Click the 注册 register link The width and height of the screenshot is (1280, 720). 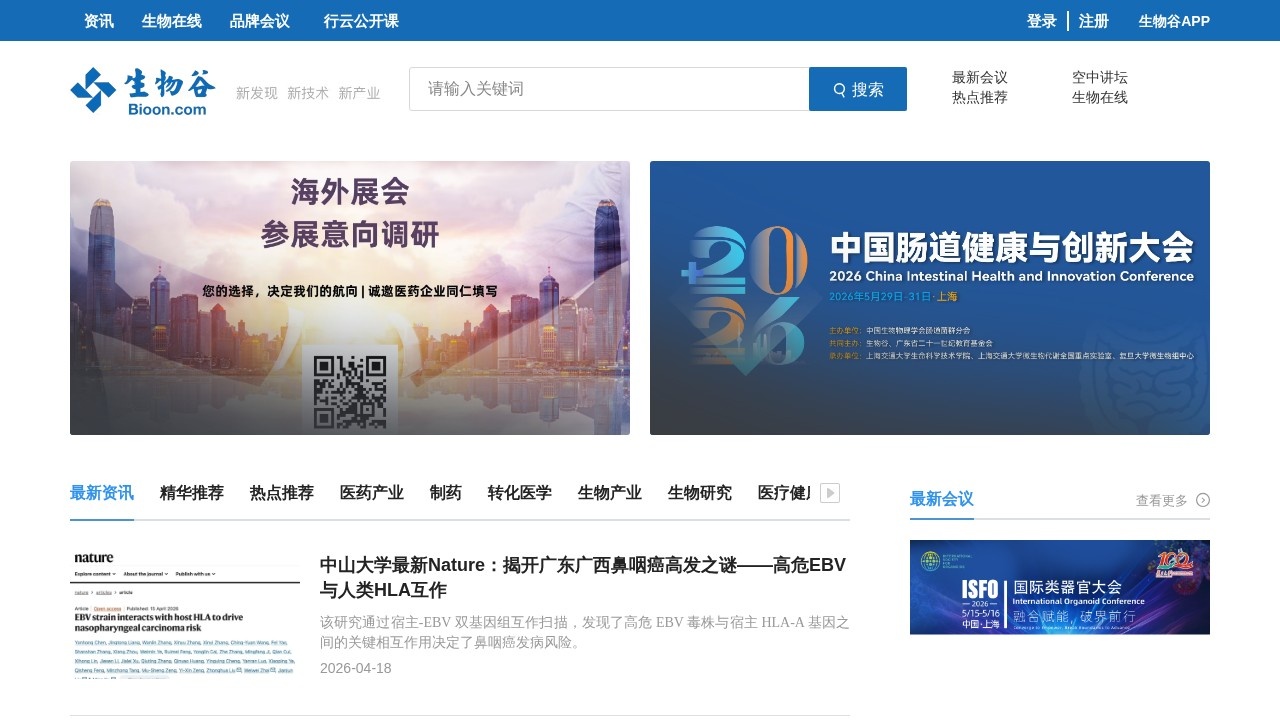[1094, 21]
